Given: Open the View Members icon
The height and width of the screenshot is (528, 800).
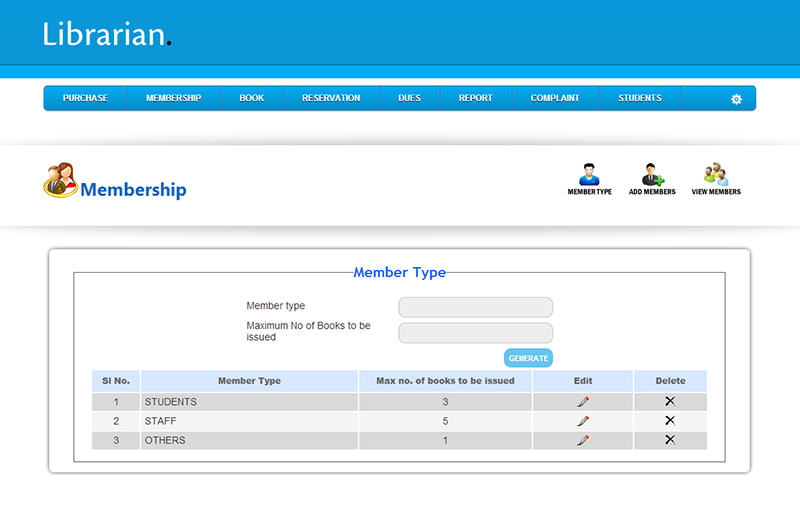Looking at the screenshot, I should pyautogui.click(x=716, y=176).
